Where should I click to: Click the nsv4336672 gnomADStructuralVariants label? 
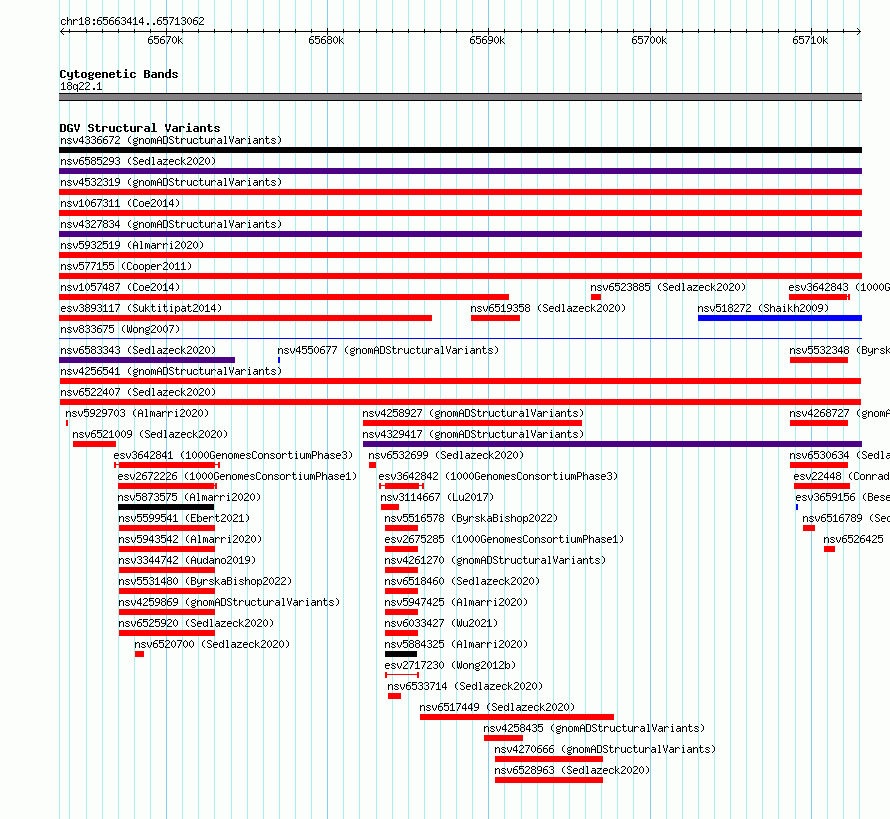[171, 140]
